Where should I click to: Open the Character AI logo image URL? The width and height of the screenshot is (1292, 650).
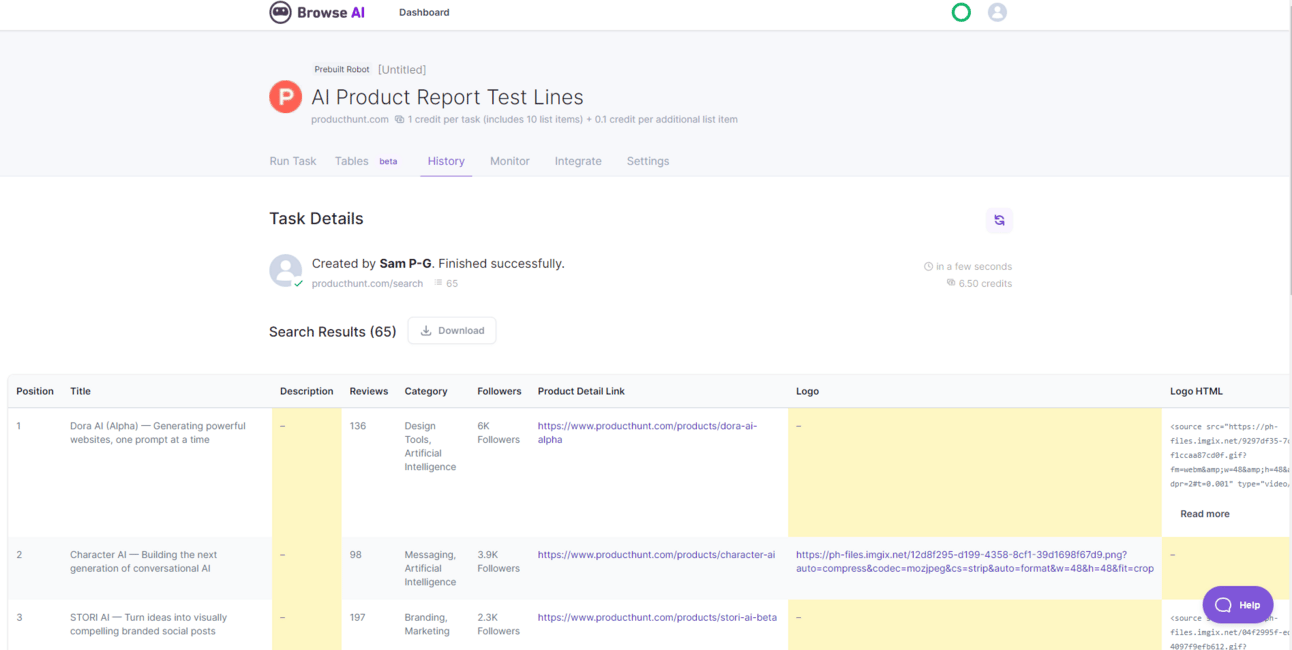pos(975,562)
